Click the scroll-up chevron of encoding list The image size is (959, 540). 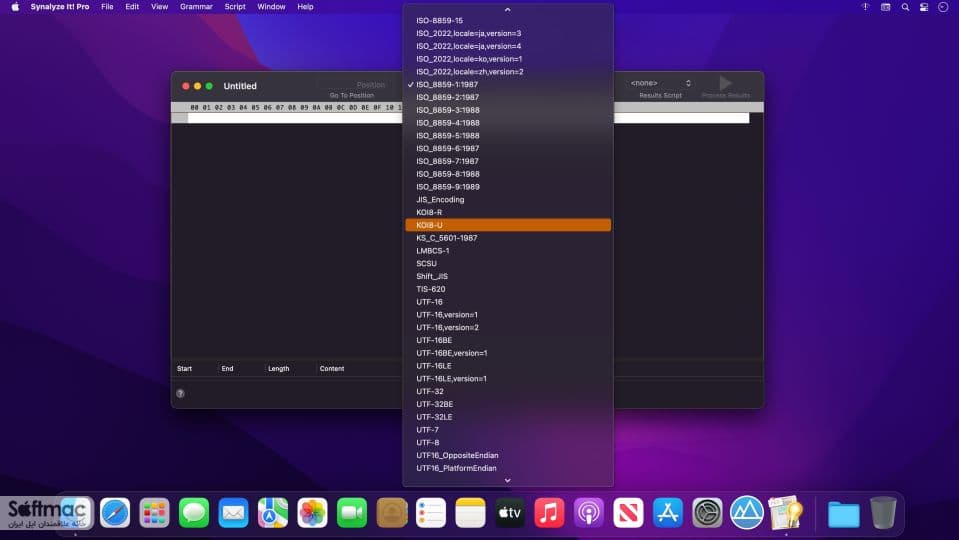(x=507, y=10)
